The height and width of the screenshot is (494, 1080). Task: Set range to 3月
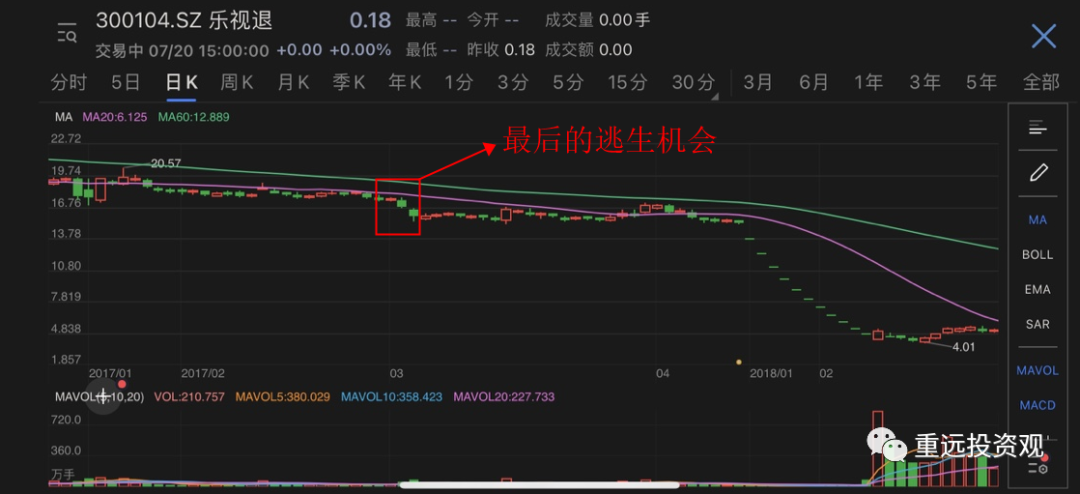pyautogui.click(x=758, y=83)
